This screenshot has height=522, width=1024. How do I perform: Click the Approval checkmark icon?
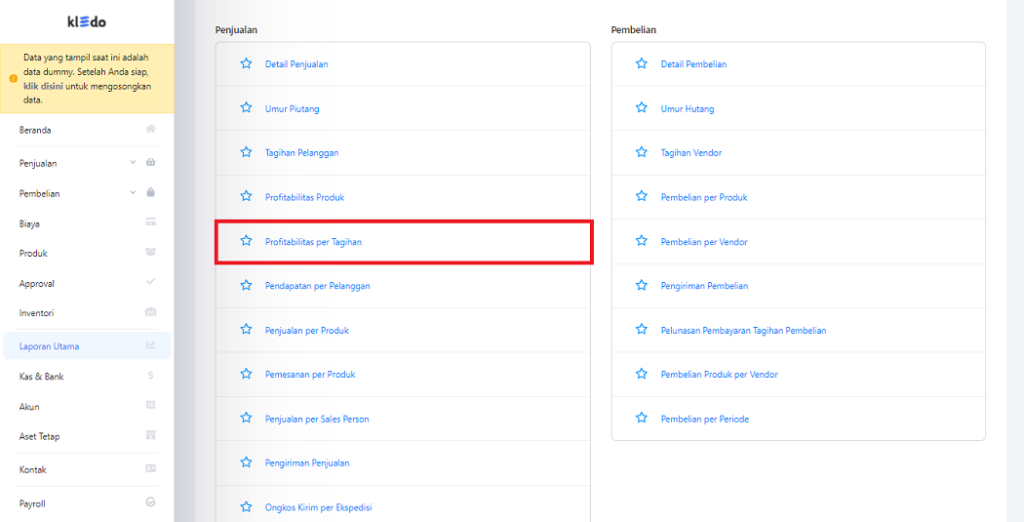click(150, 282)
